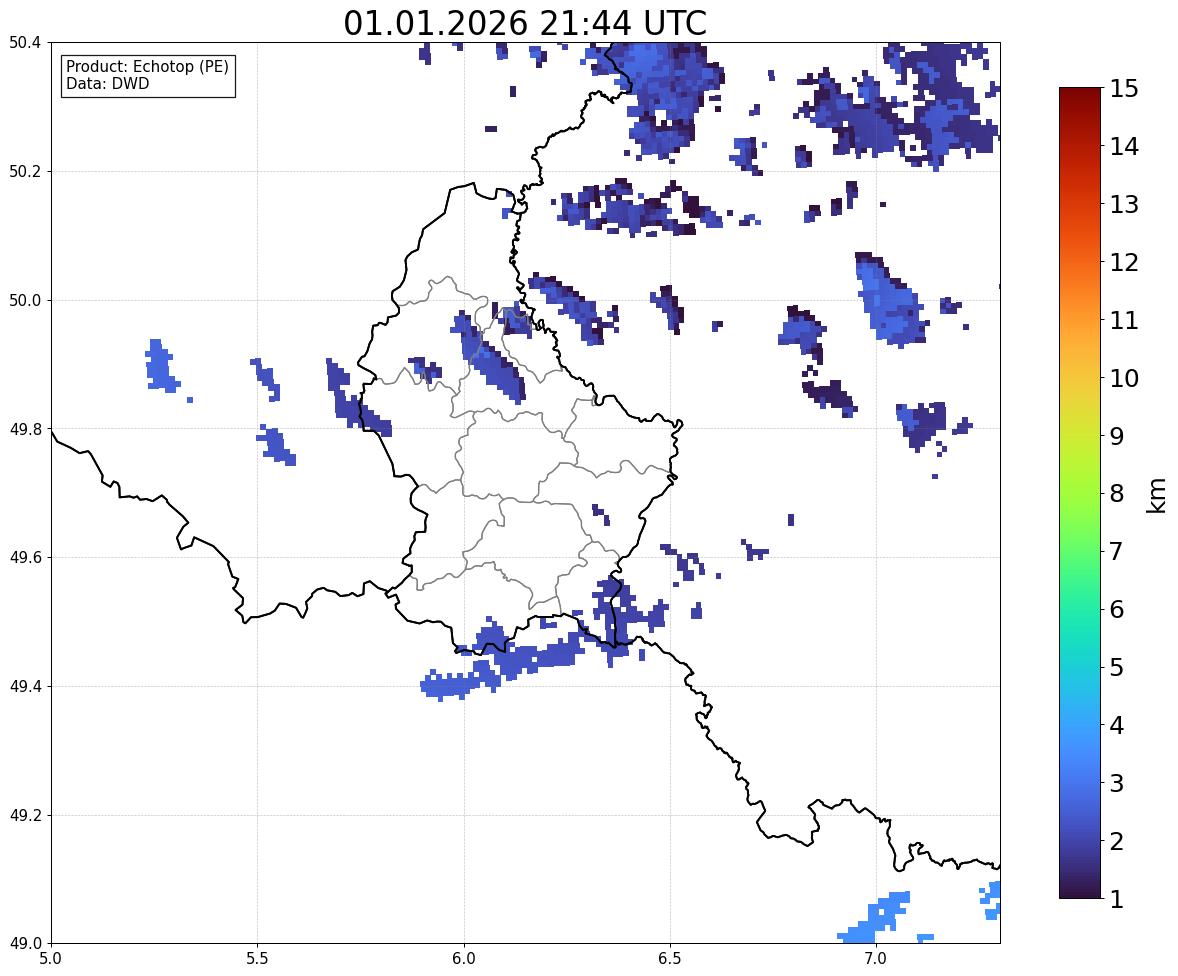Click the colorbar "km" unit label
This screenshot has width=1178, height=976.
coord(1156,495)
